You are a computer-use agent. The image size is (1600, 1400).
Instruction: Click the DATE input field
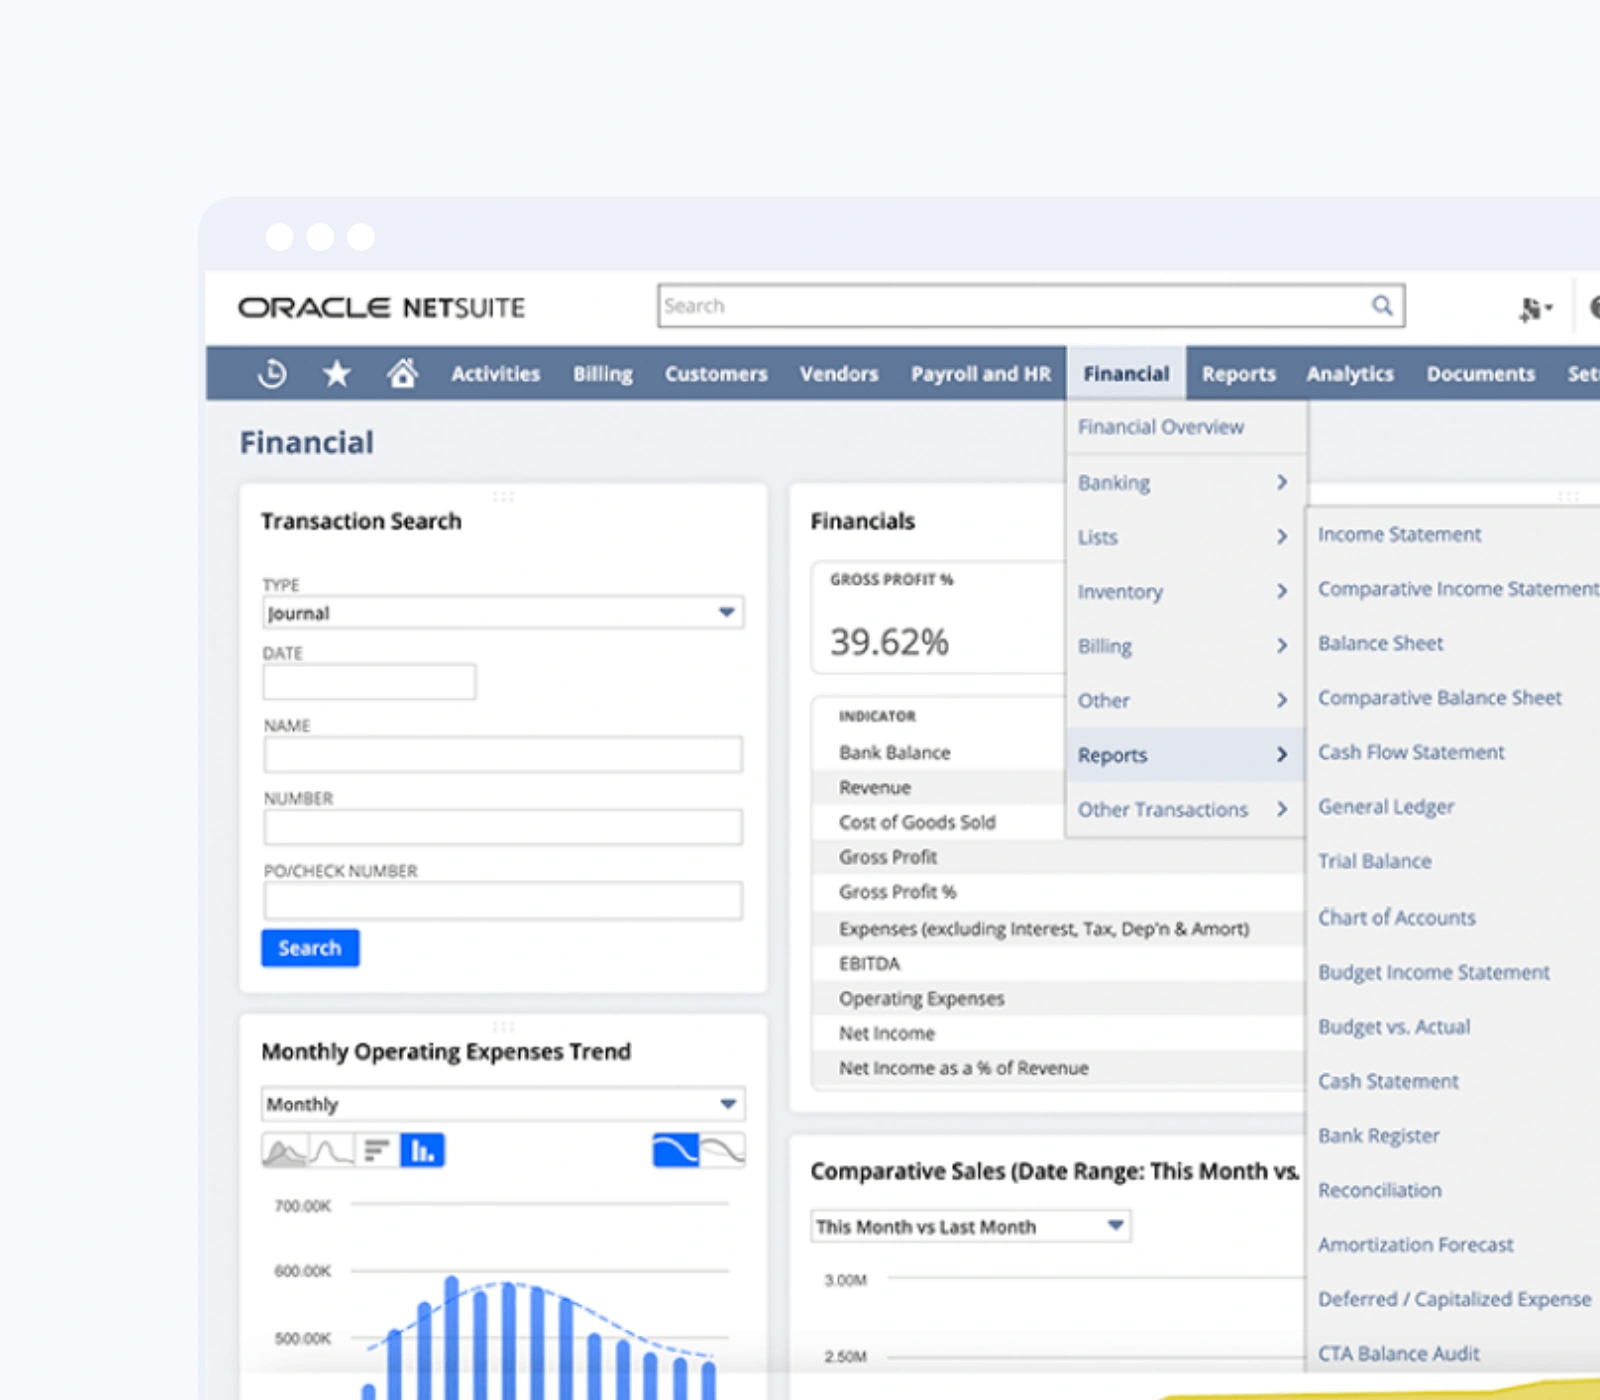[x=370, y=682]
